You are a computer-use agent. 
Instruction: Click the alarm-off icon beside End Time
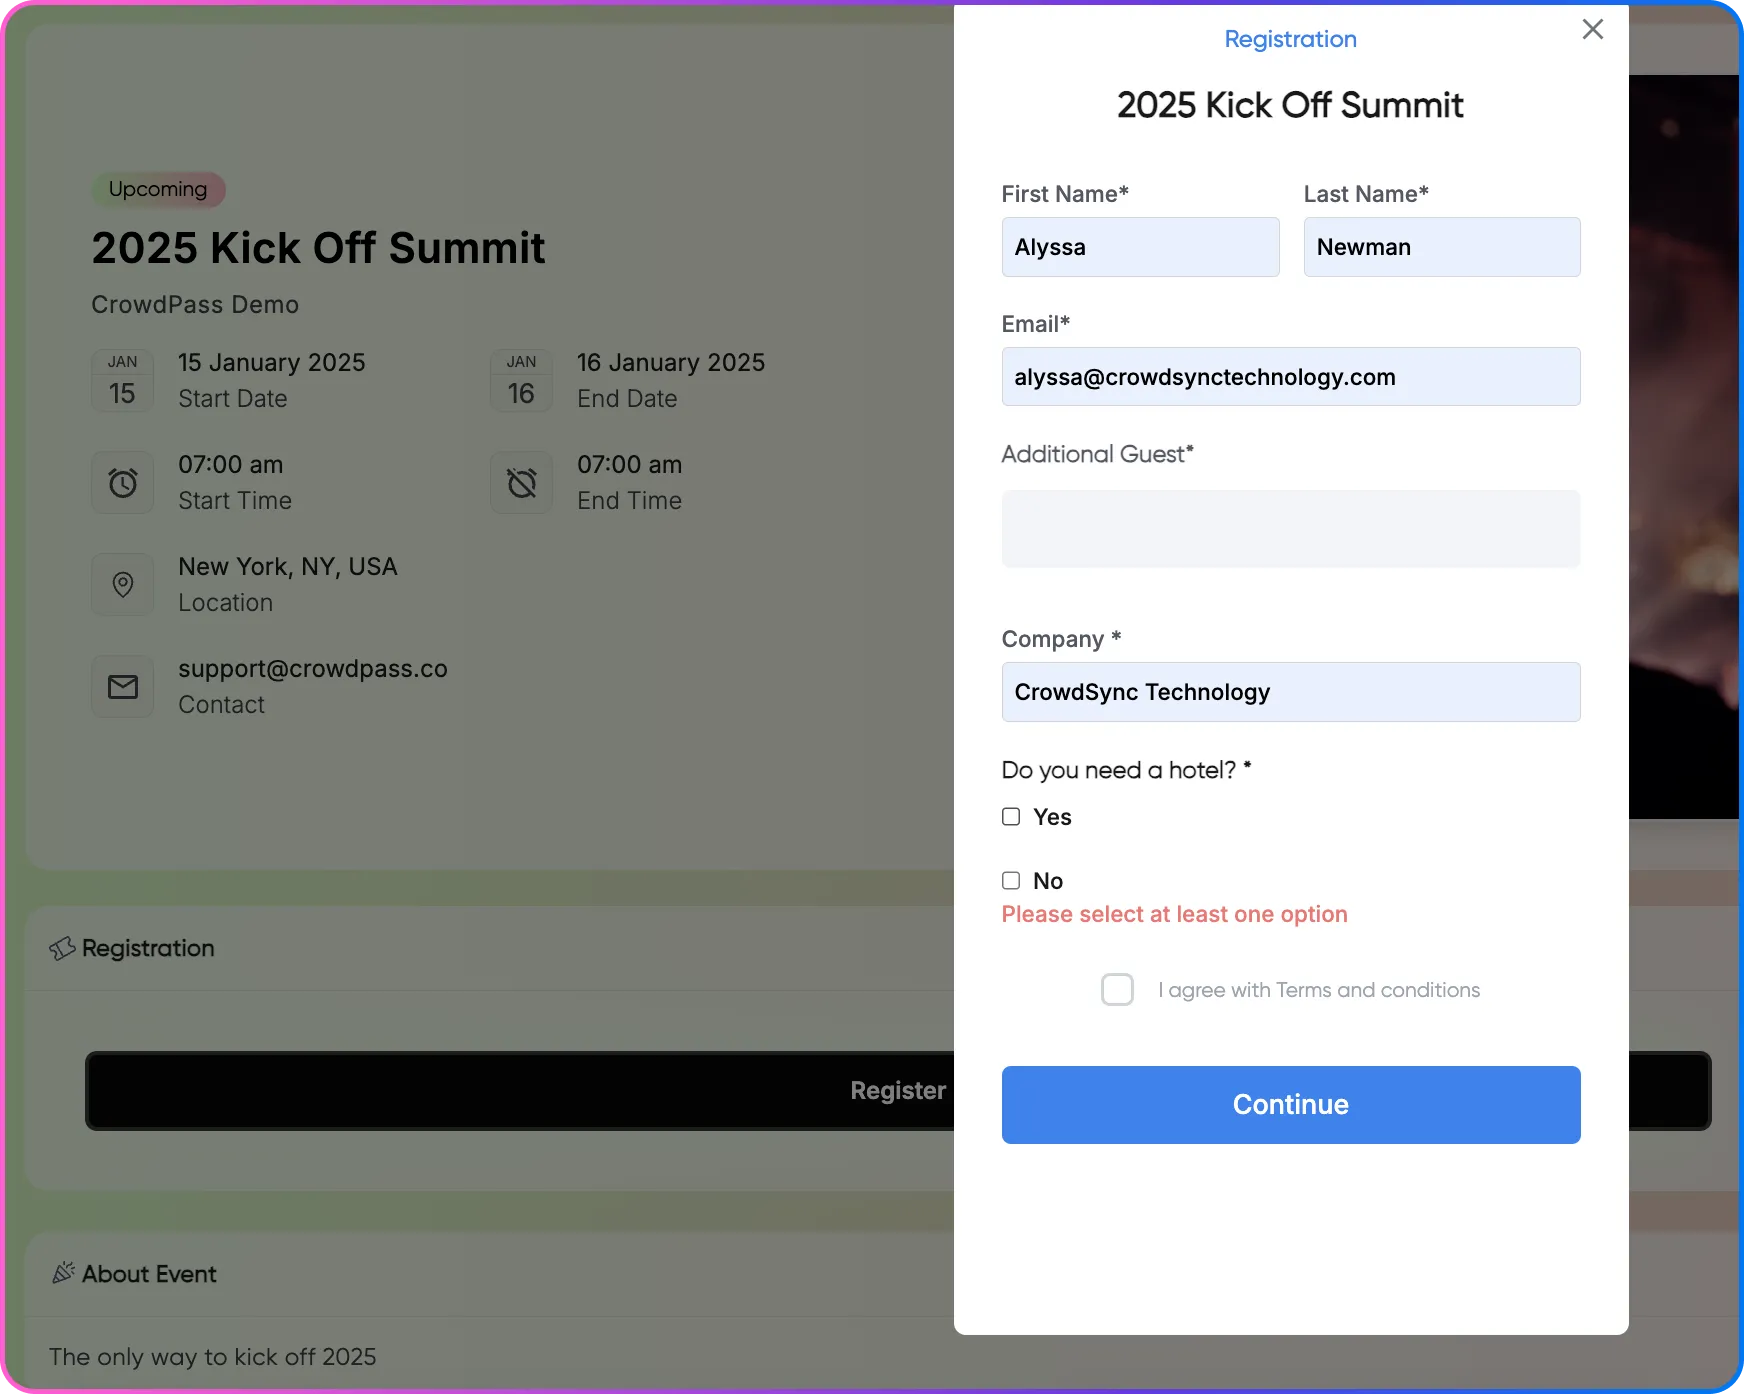coord(521,482)
